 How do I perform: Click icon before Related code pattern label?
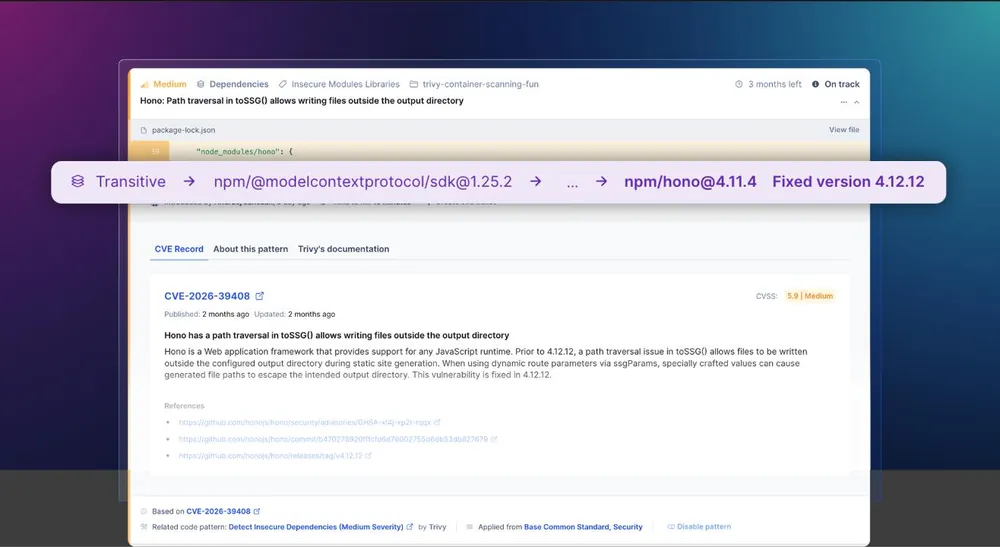143,527
